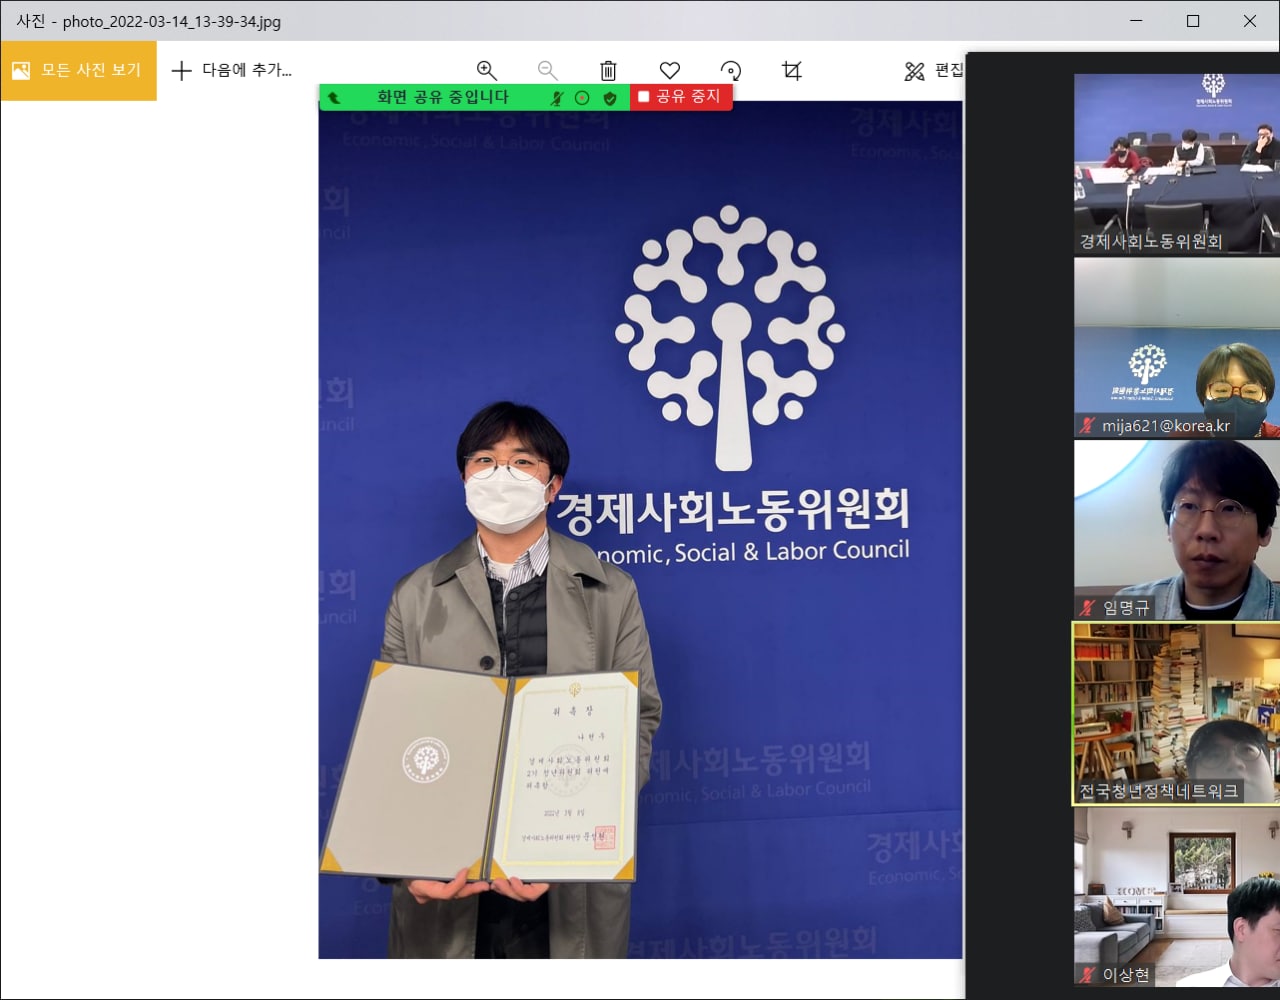Close the Photos window
Viewport: 1280px width, 1000px height.
(x=1250, y=20)
